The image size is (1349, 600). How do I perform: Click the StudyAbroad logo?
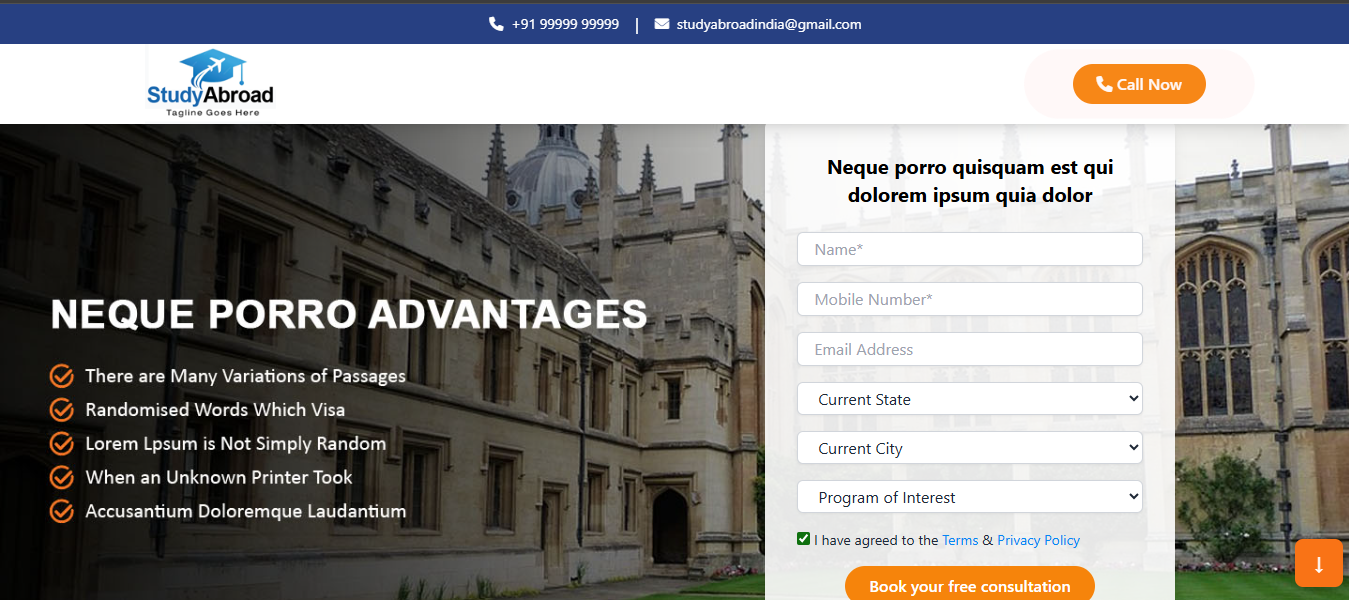(x=210, y=84)
